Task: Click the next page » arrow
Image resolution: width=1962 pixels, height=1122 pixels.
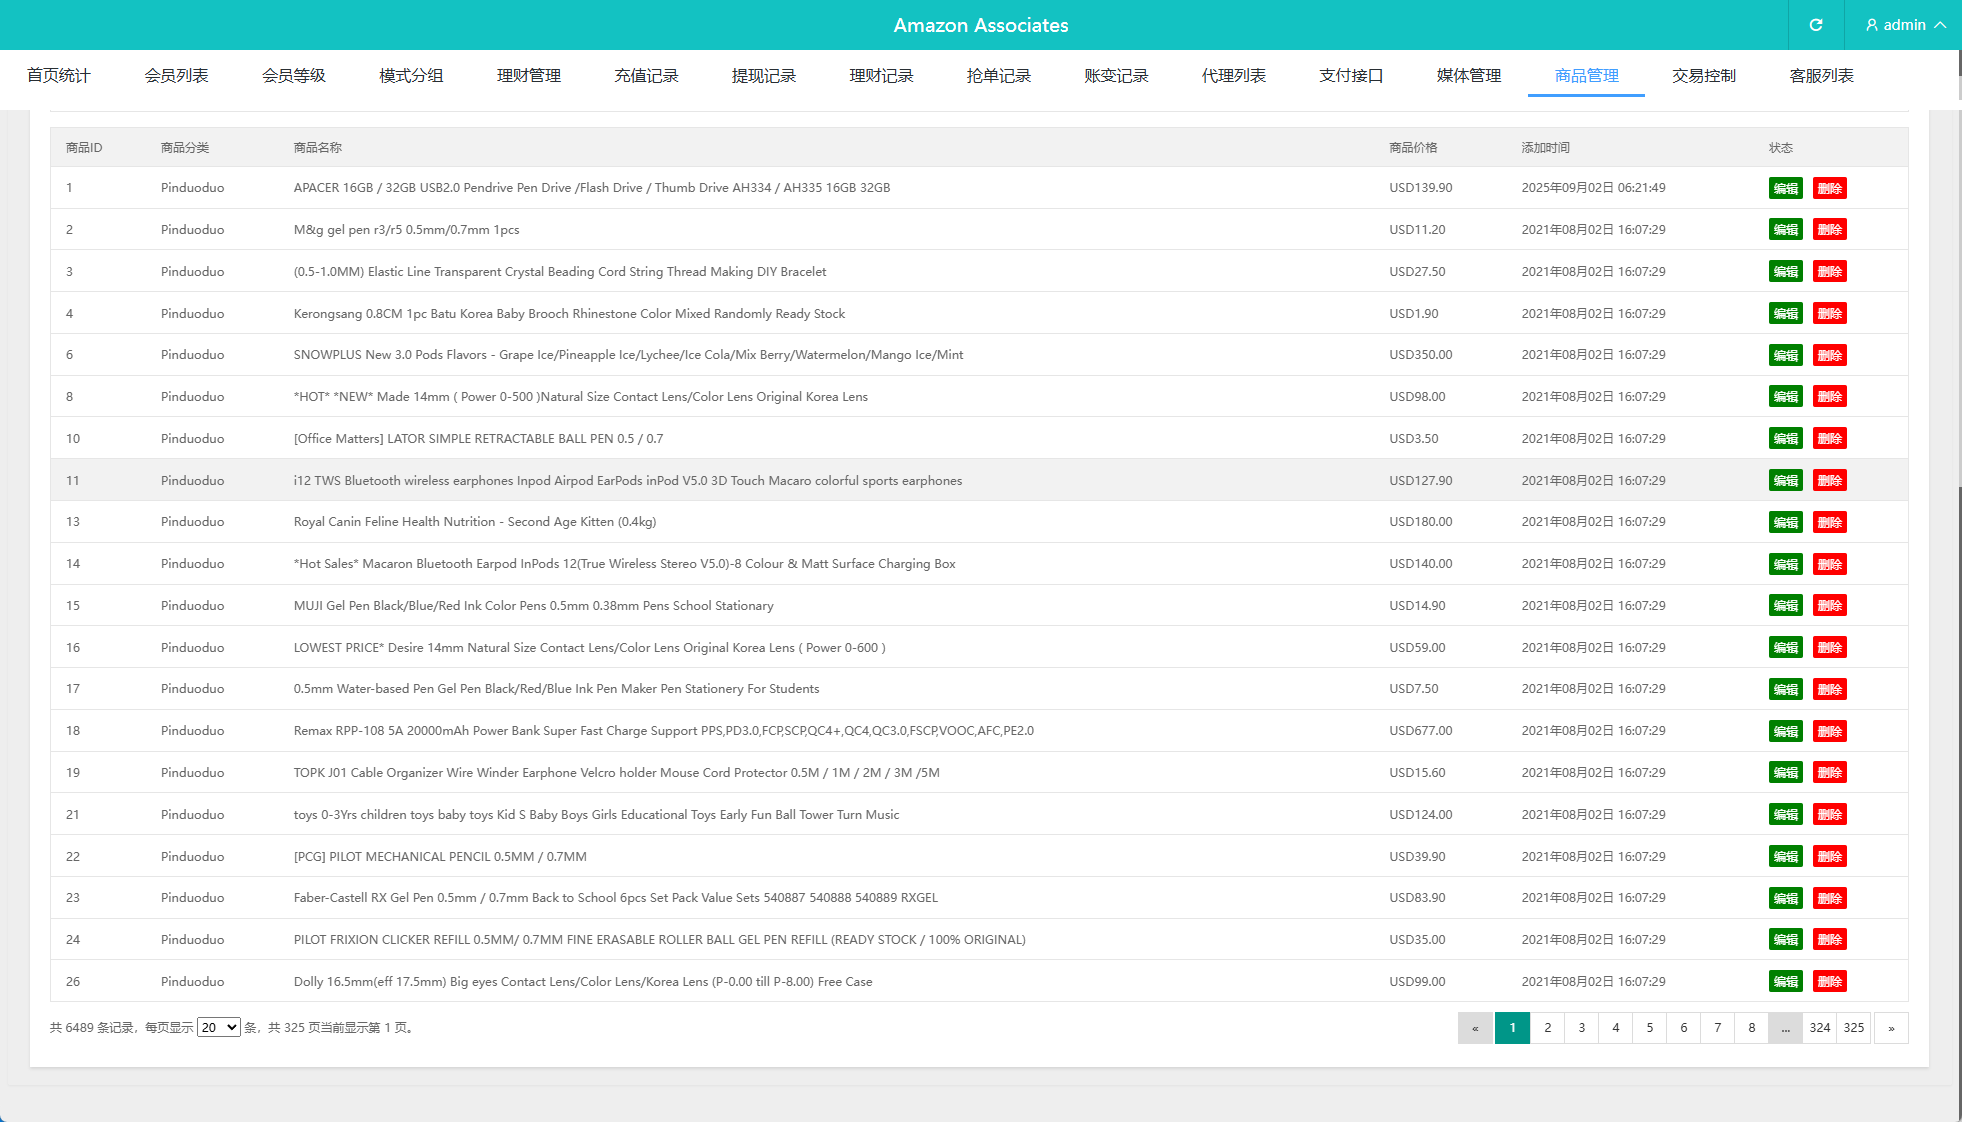Action: [x=1891, y=1028]
